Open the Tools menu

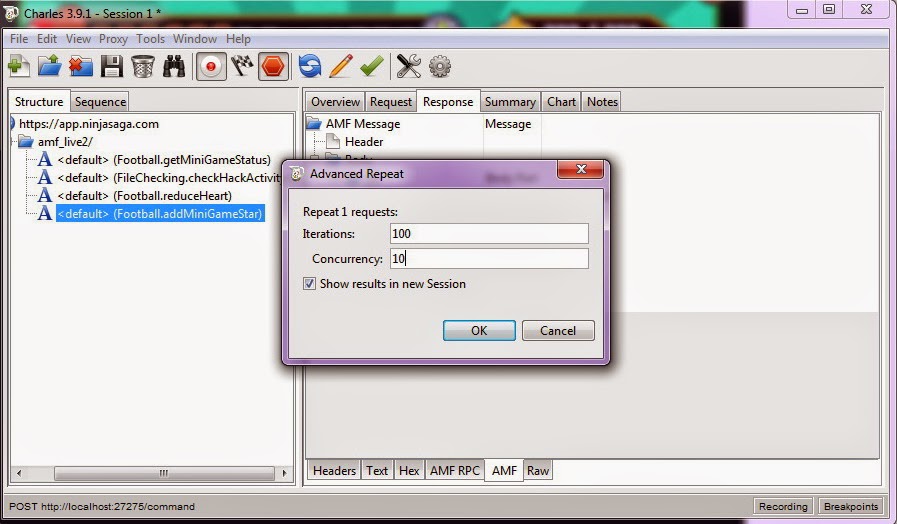[150, 39]
